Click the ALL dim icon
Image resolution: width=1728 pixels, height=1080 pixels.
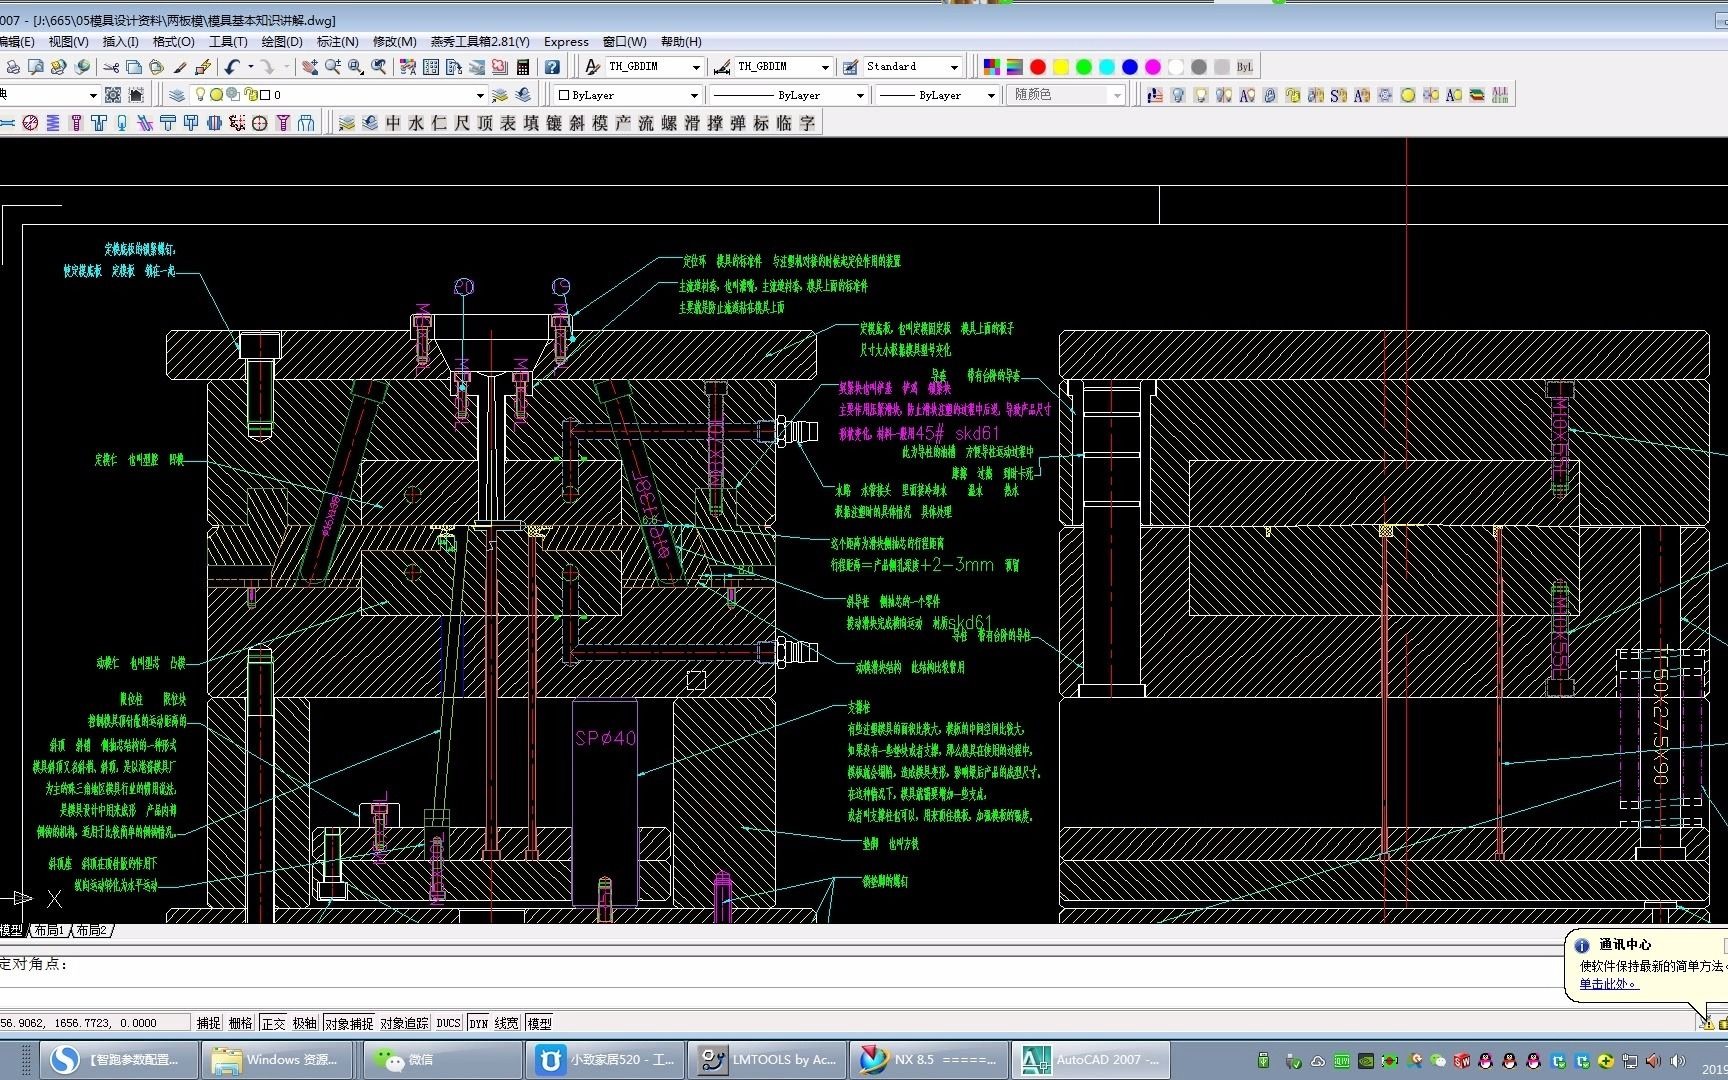click(1500, 95)
